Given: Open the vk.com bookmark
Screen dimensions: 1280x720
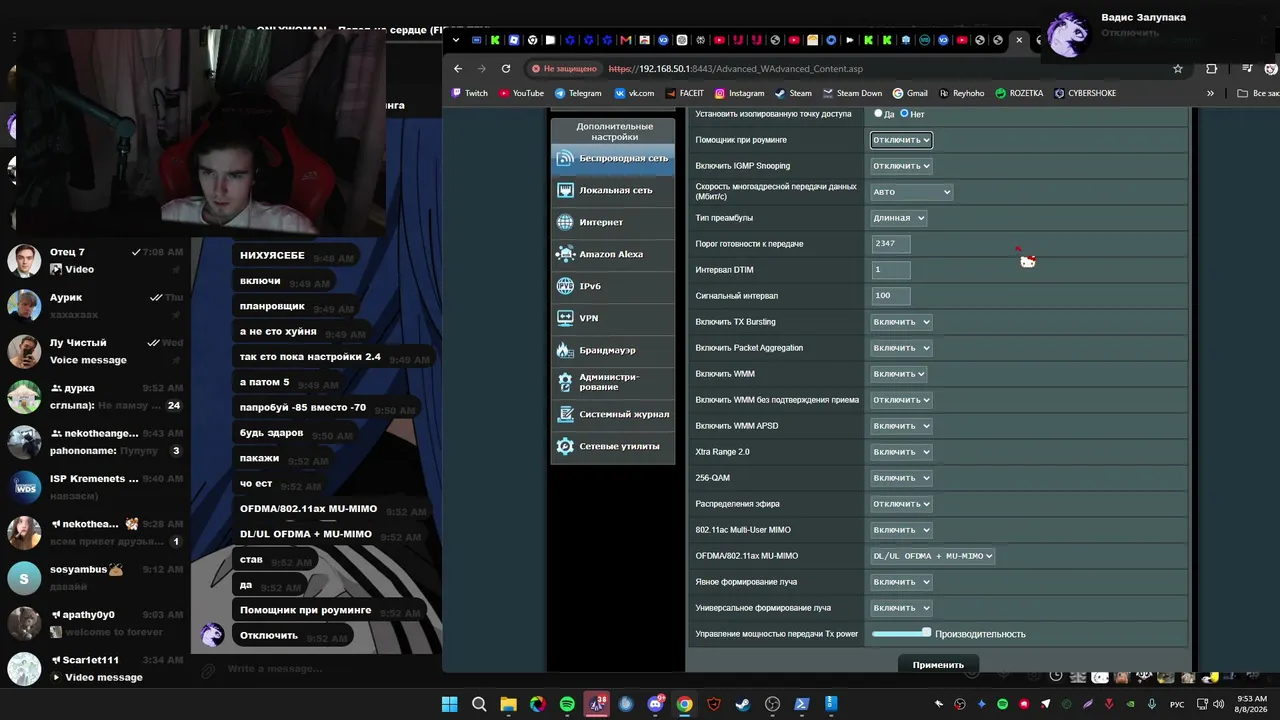Looking at the screenshot, I should (634, 93).
